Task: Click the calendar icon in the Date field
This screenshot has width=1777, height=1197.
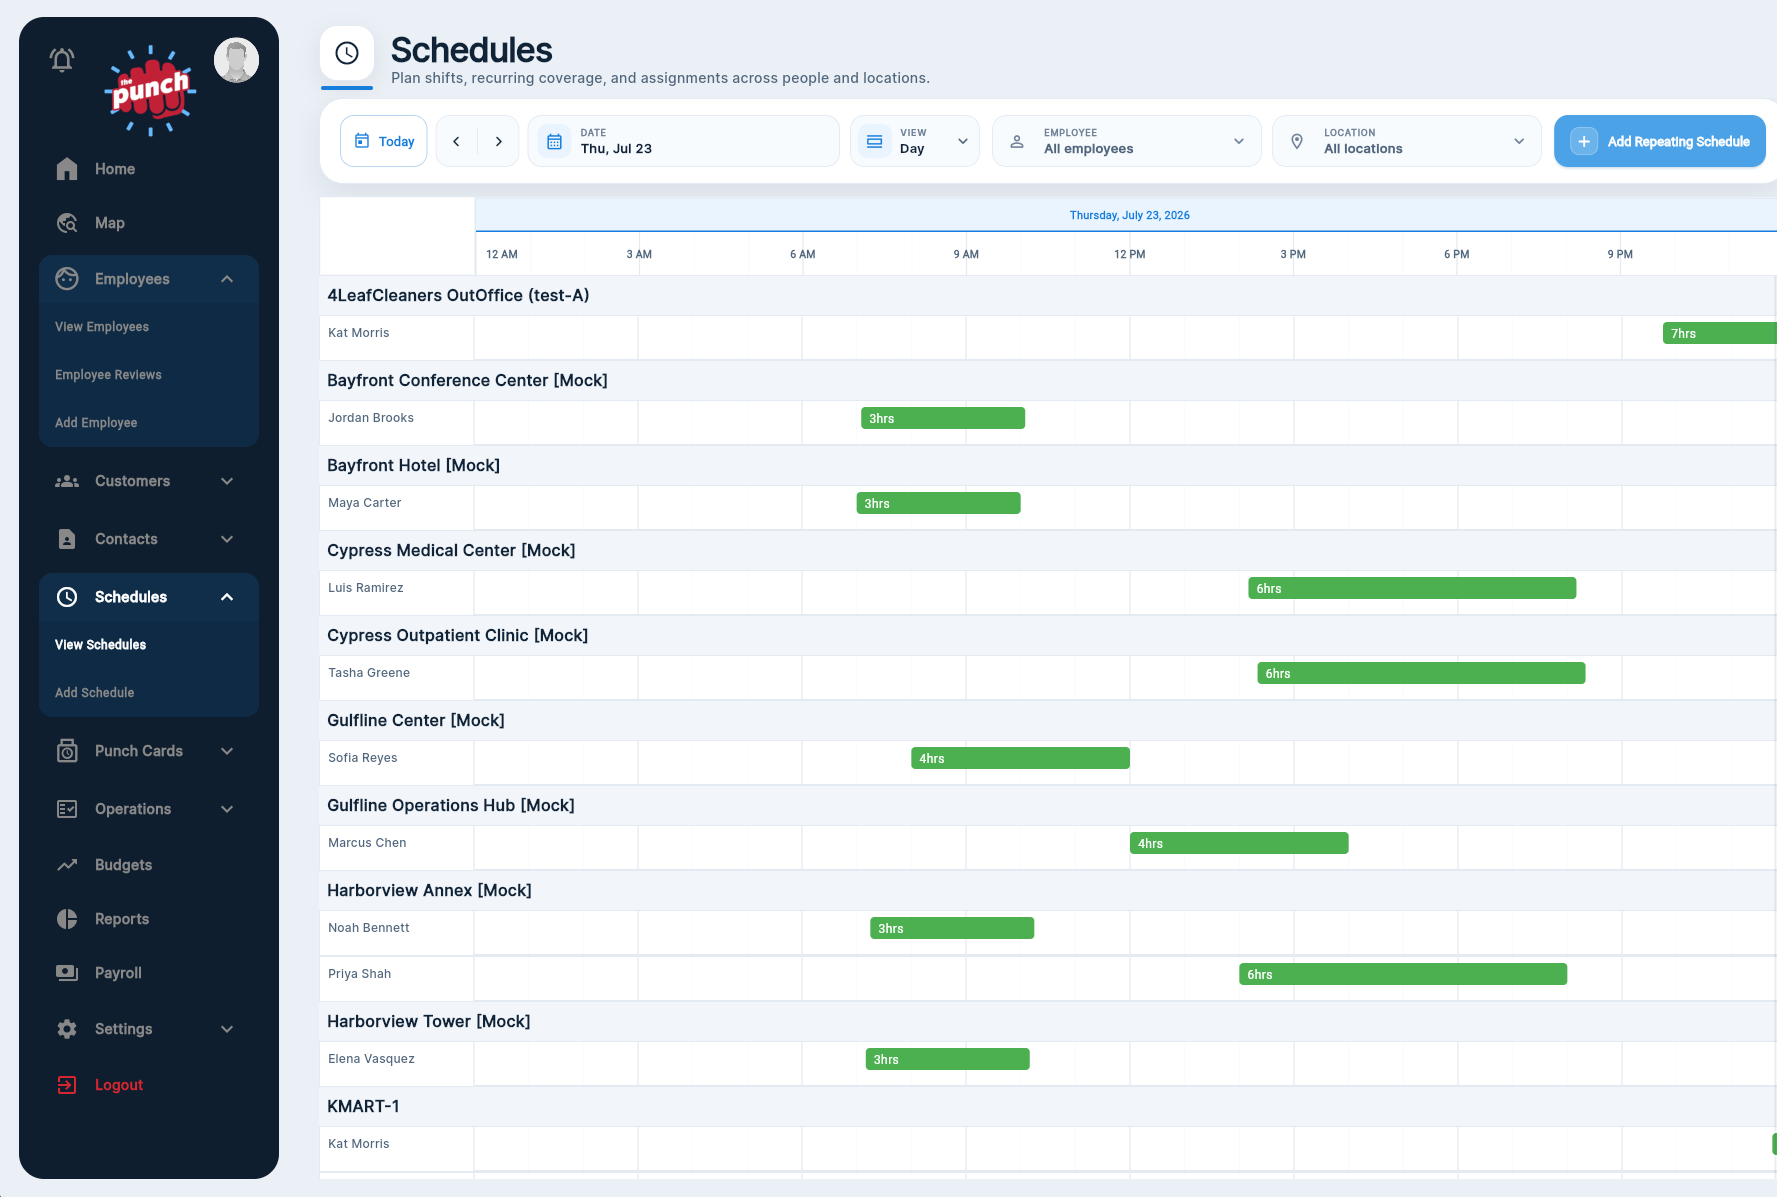Action: coord(554,141)
